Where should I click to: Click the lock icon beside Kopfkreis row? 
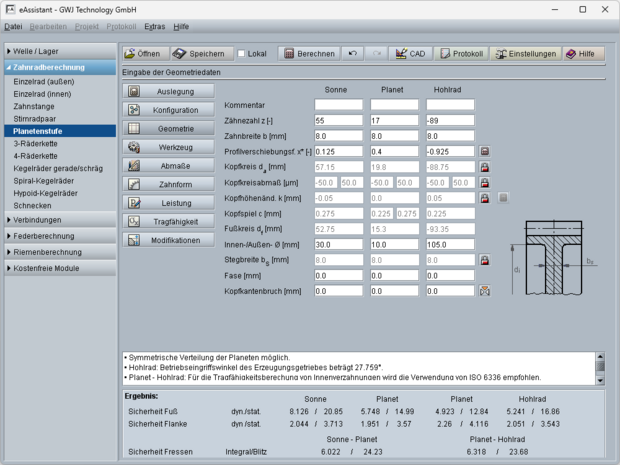[x=485, y=167]
